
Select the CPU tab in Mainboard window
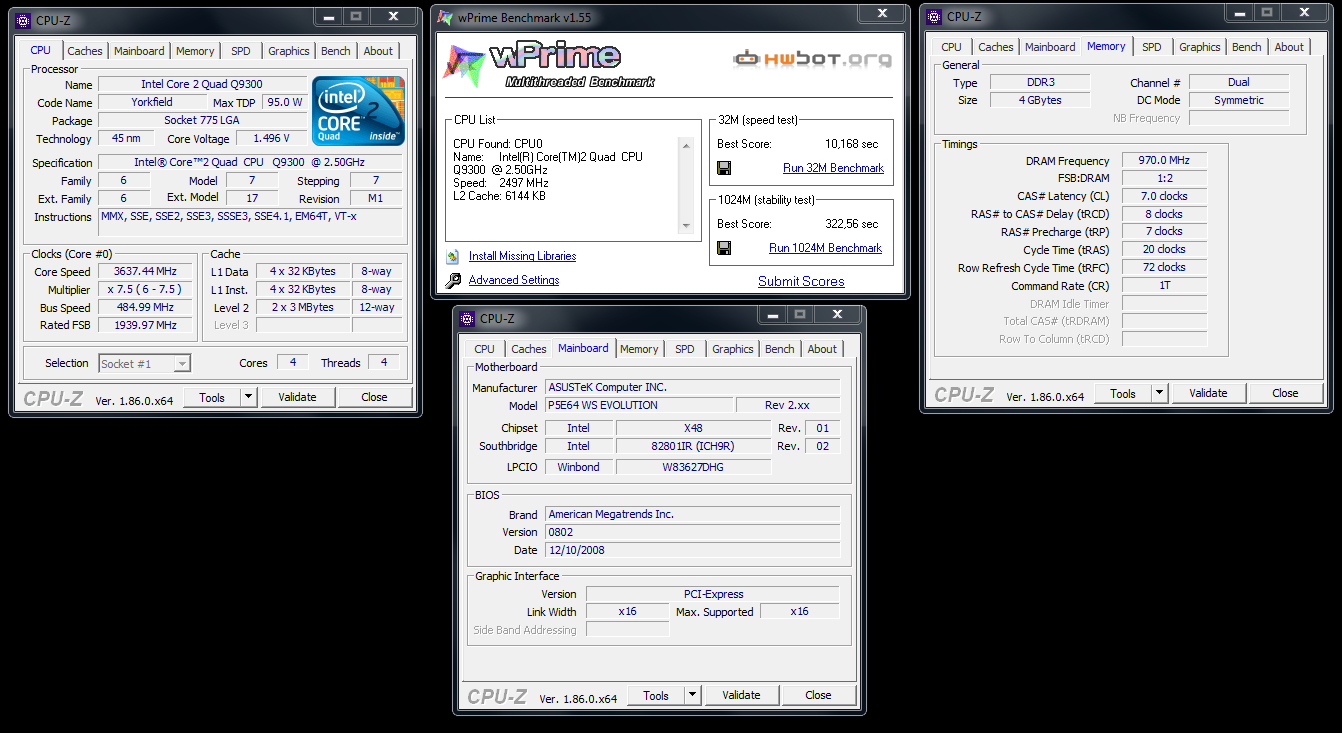484,349
